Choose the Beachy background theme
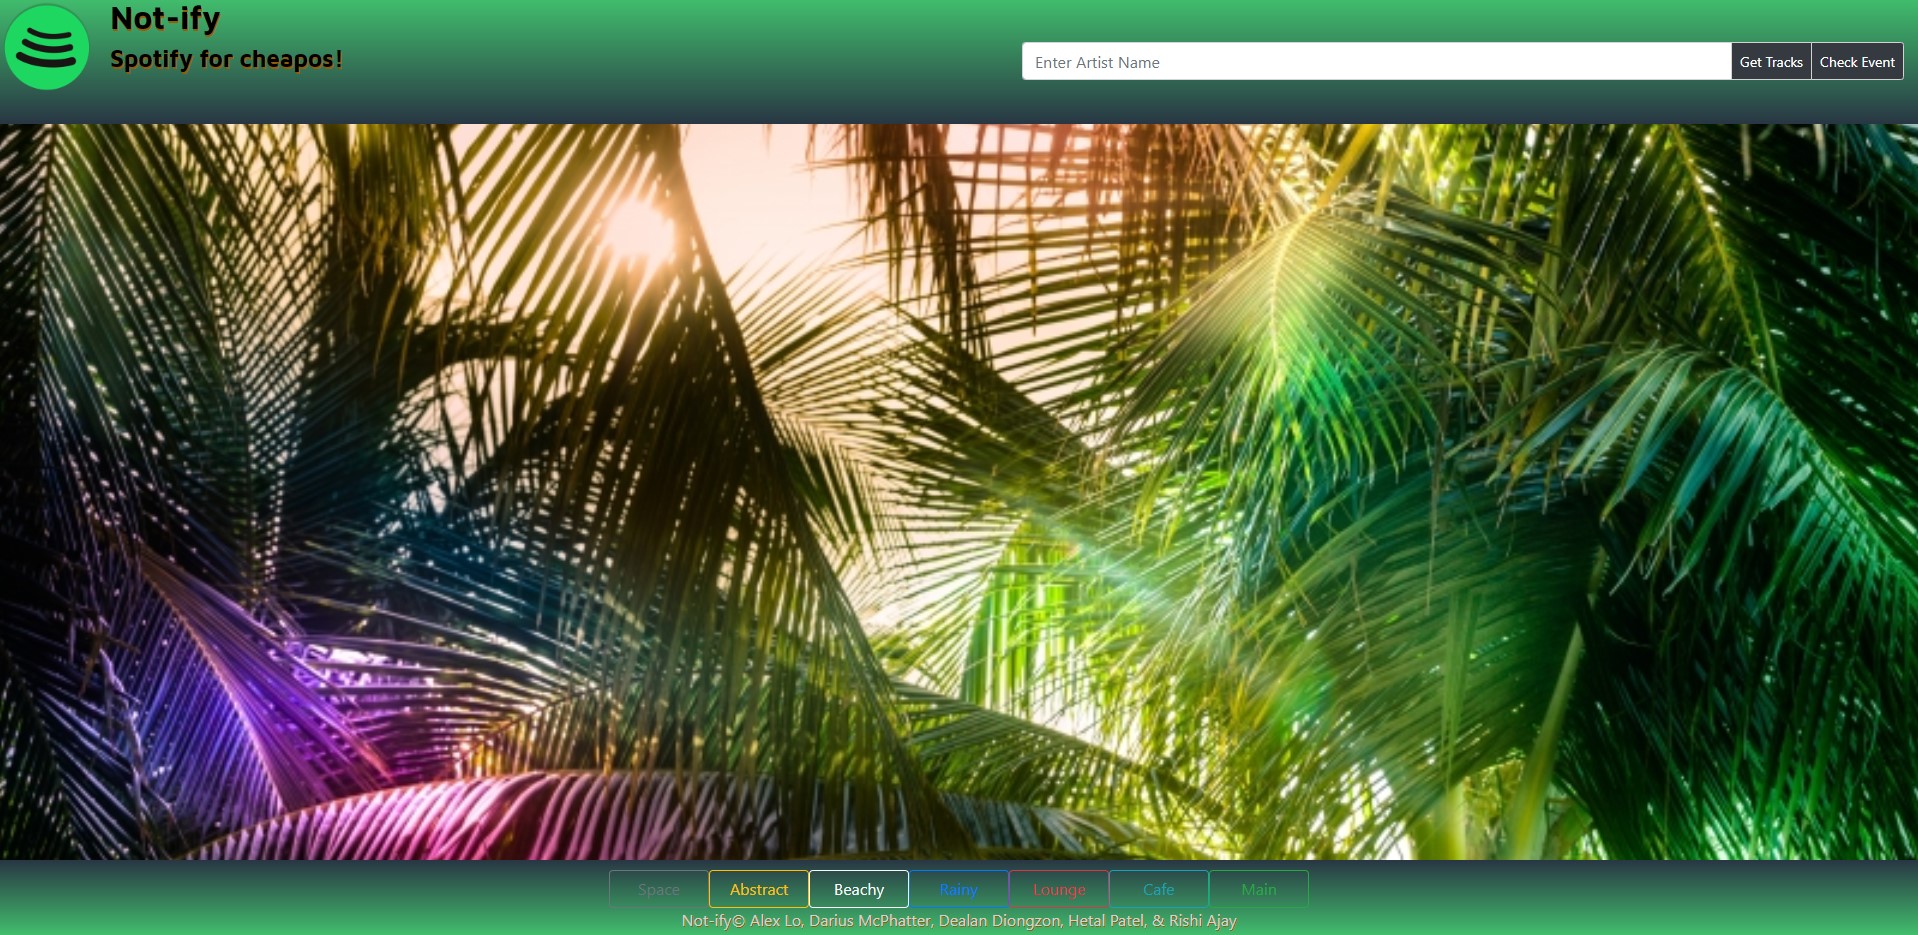Viewport: 1918px width, 935px height. pos(858,889)
